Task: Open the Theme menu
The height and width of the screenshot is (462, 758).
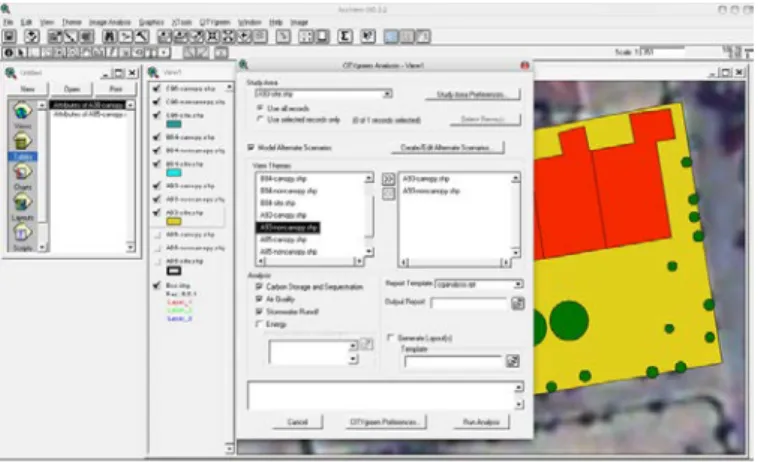Action: (x=72, y=22)
